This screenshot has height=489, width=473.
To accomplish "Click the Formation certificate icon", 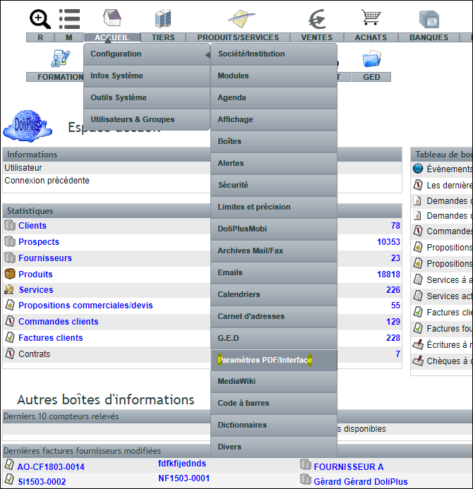I will 60,58.
